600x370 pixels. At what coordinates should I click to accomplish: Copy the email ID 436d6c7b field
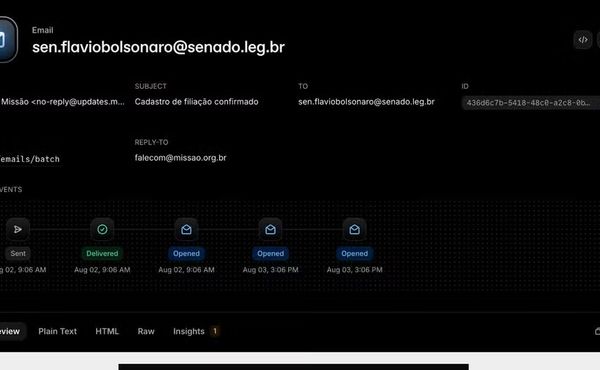(x=531, y=103)
